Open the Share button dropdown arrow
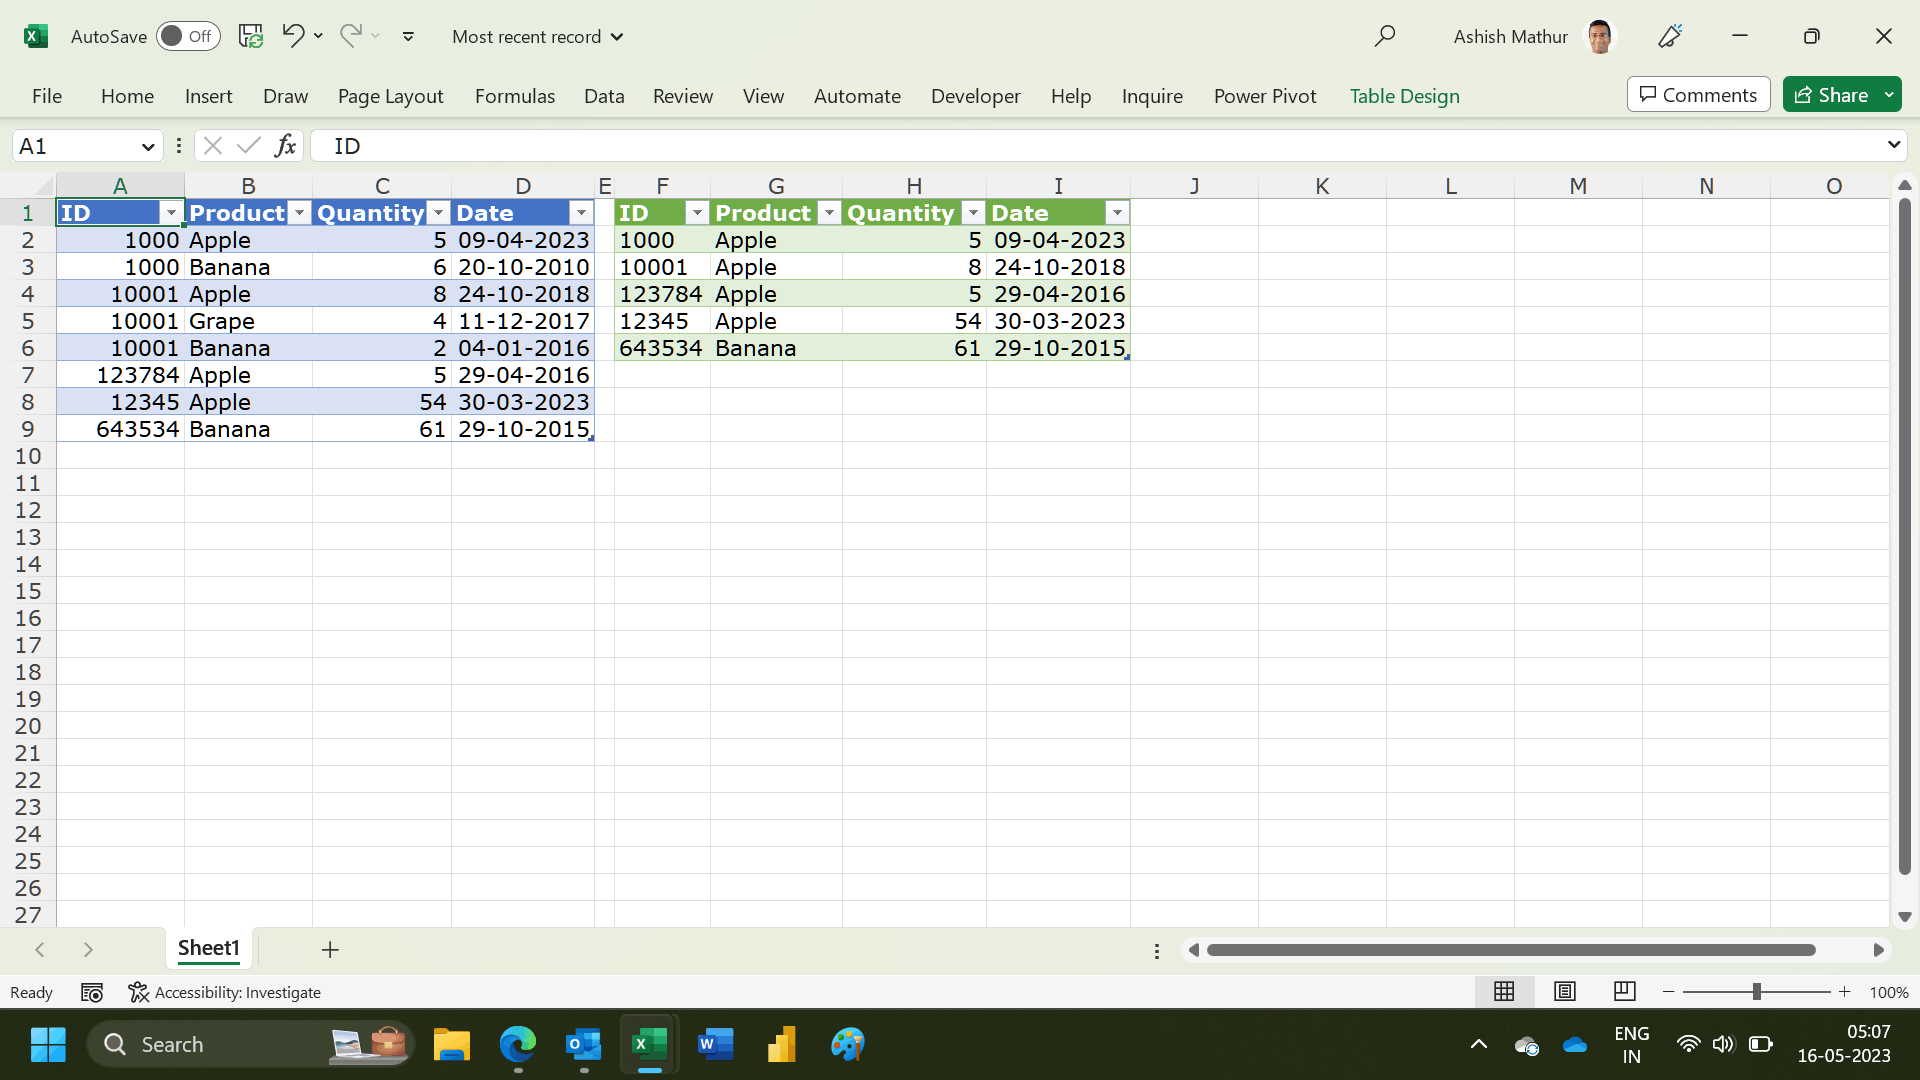 point(1889,95)
